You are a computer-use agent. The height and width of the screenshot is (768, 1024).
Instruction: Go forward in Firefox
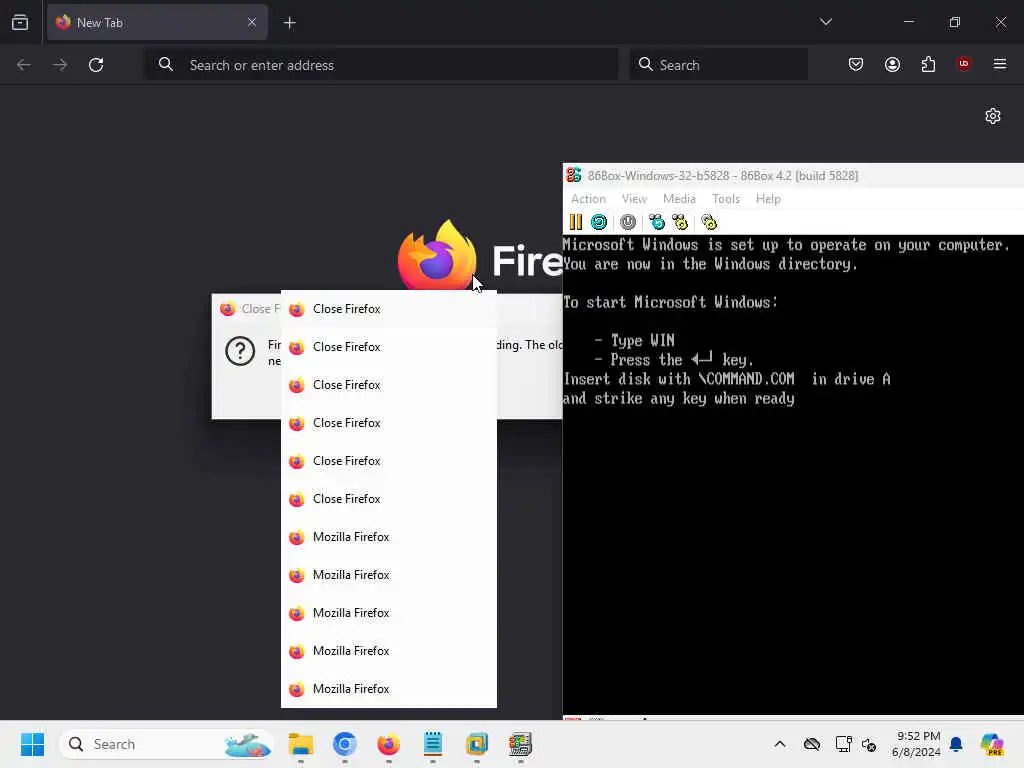click(60, 65)
